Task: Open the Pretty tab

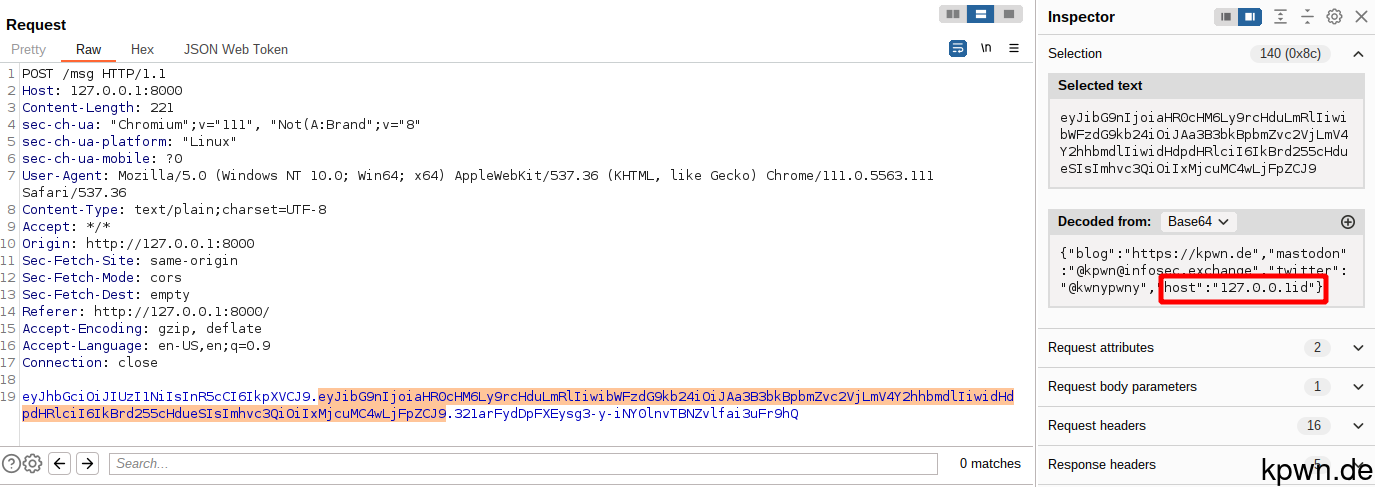Action: (28, 49)
